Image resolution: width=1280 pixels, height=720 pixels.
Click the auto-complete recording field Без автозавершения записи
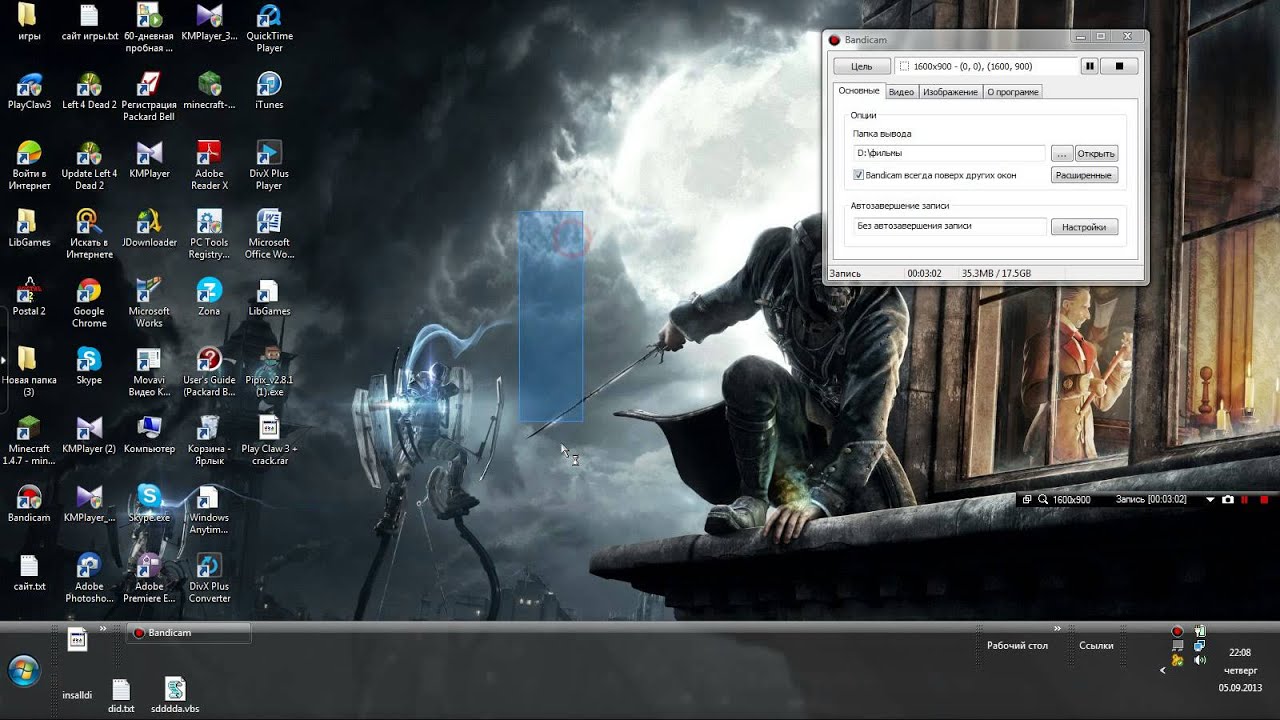[x=949, y=226]
